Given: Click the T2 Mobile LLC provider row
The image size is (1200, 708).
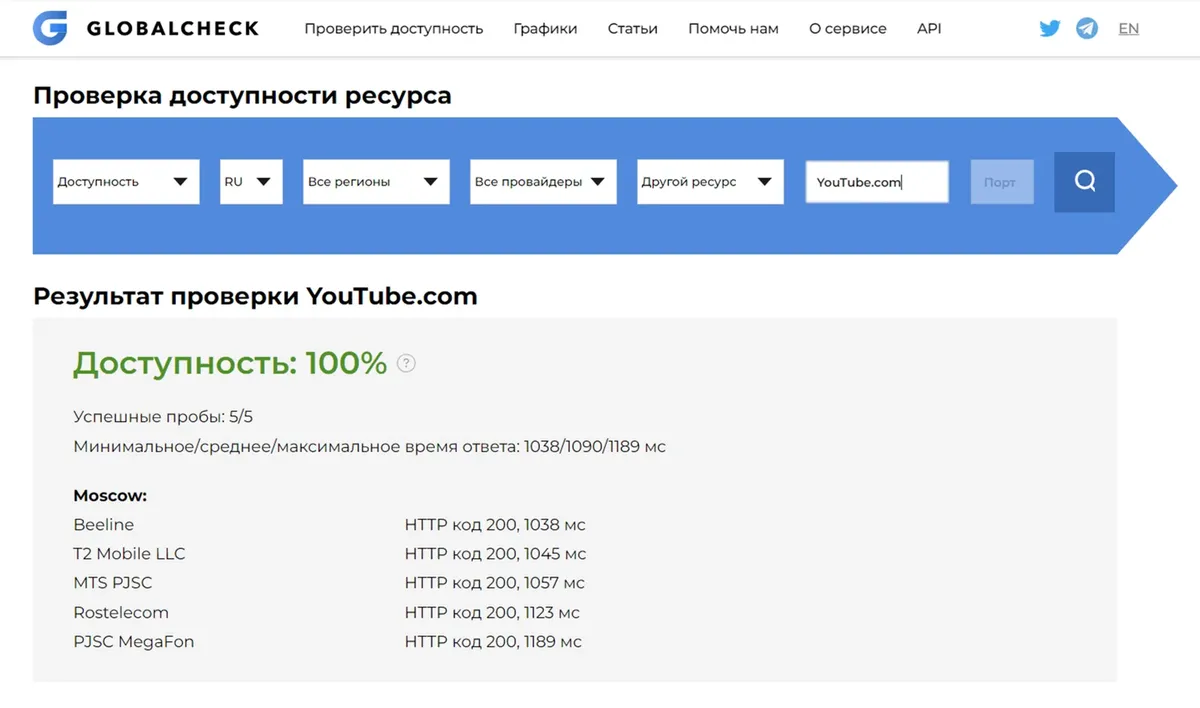Looking at the screenshot, I should (x=129, y=553).
